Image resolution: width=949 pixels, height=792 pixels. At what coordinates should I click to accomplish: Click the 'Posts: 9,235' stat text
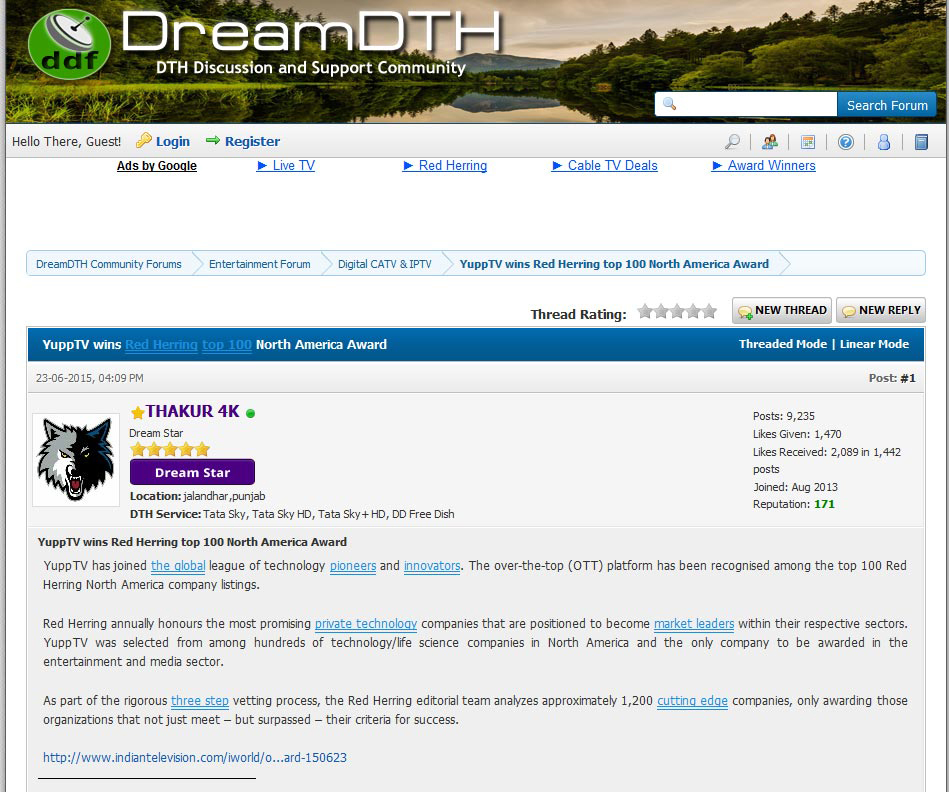pyautogui.click(x=784, y=416)
